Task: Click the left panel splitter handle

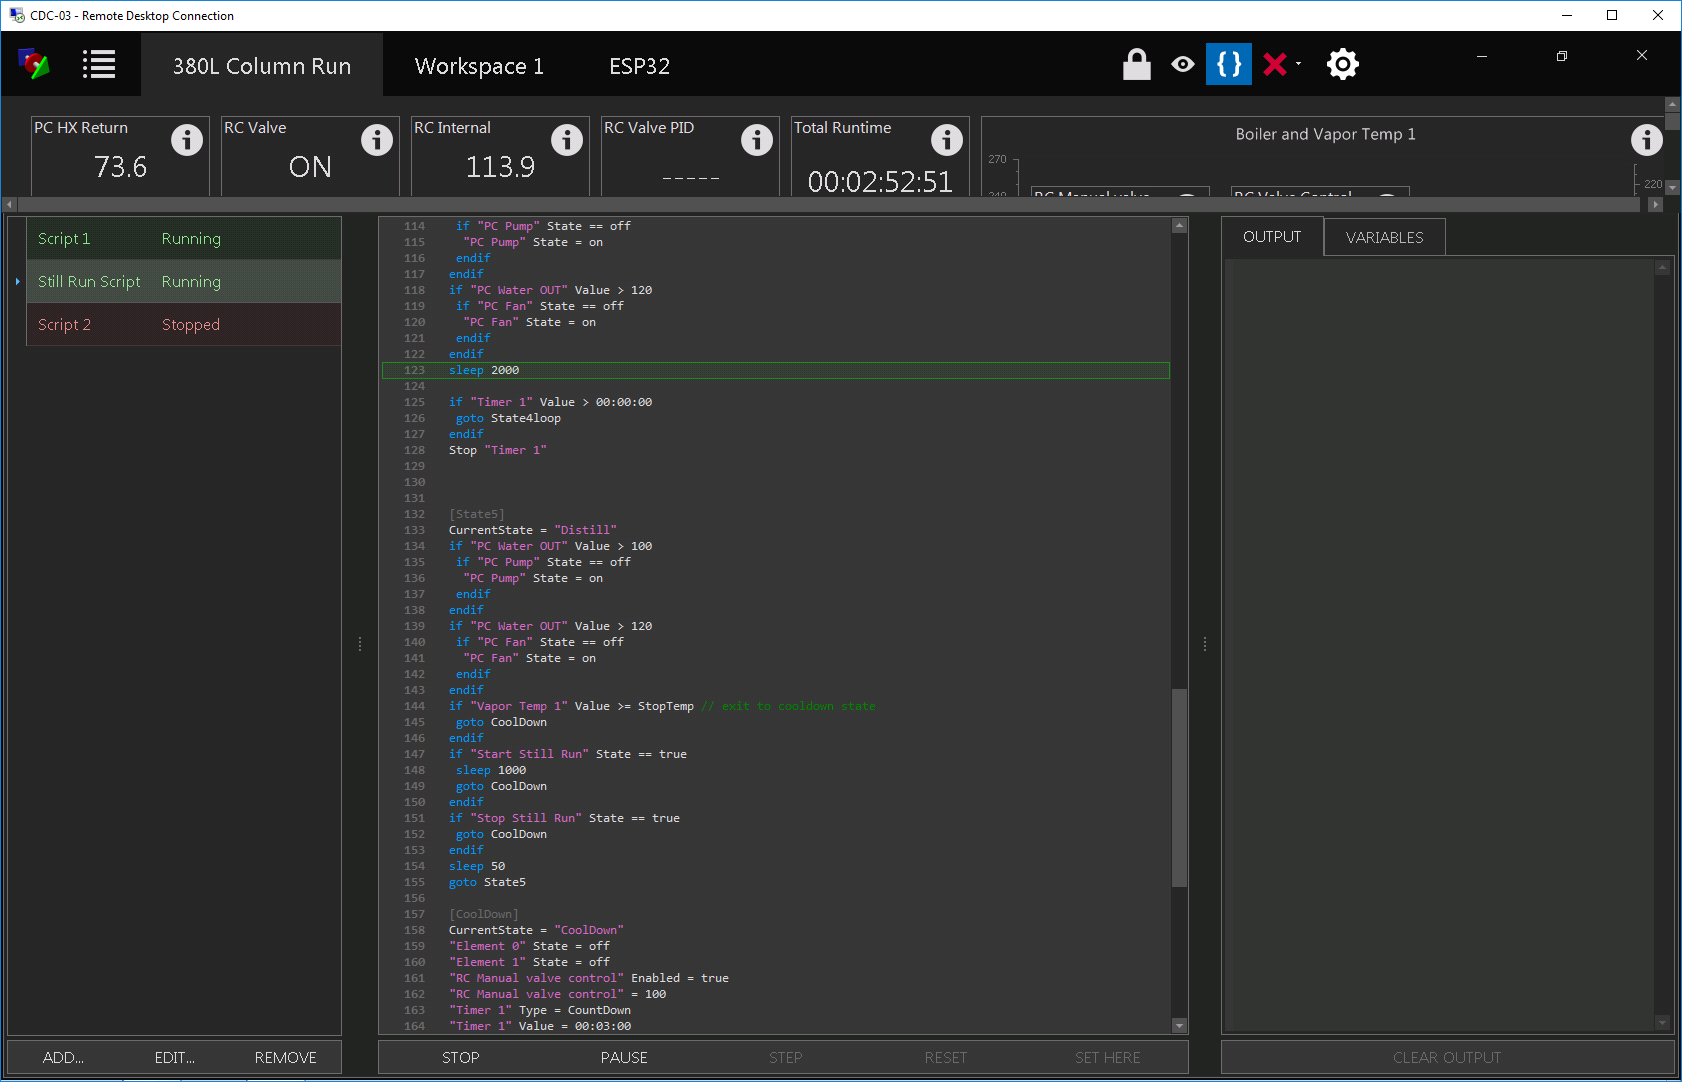Action: (x=360, y=645)
